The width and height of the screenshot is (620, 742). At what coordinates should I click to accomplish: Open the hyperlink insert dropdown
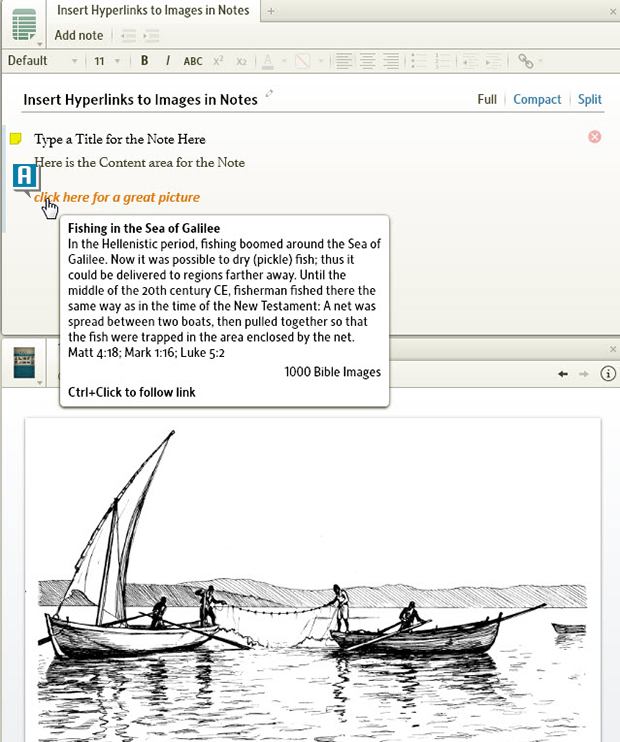[528, 61]
